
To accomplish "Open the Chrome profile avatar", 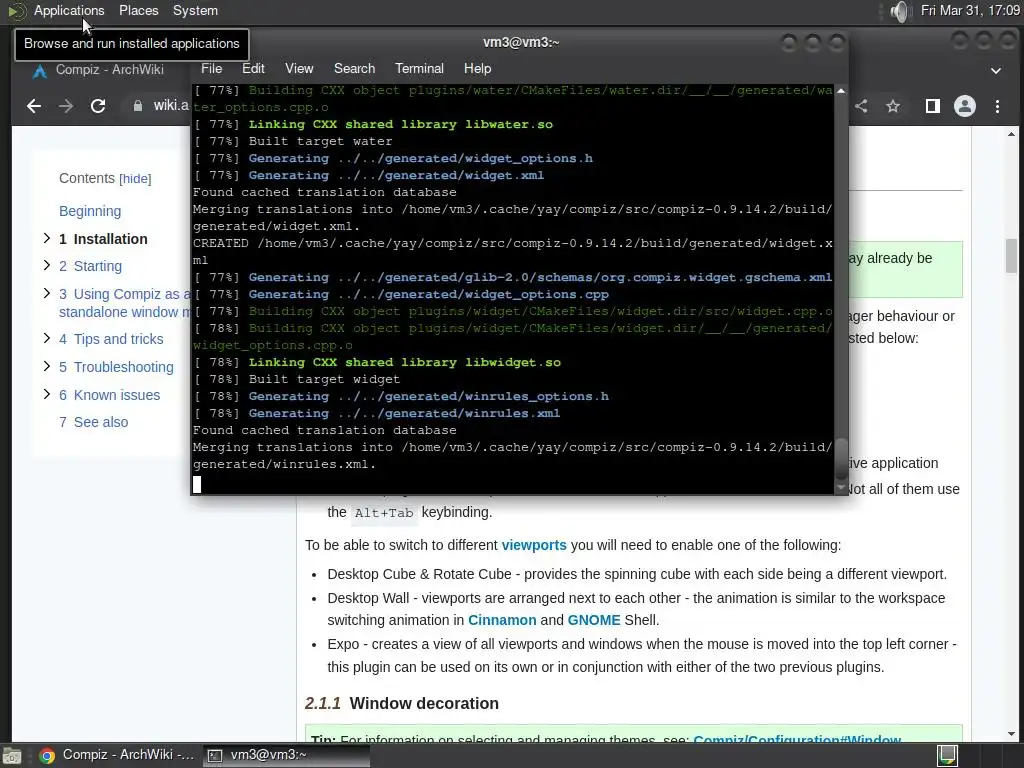I will [x=965, y=106].
